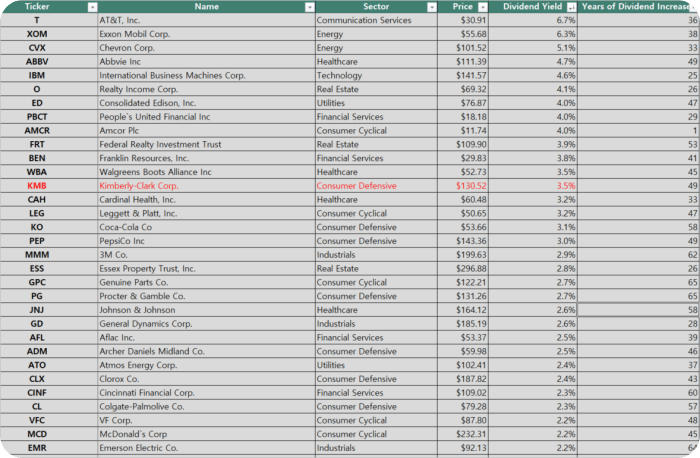
Task: Open the Sector column filter dropdown
Action: click(432, 7)
